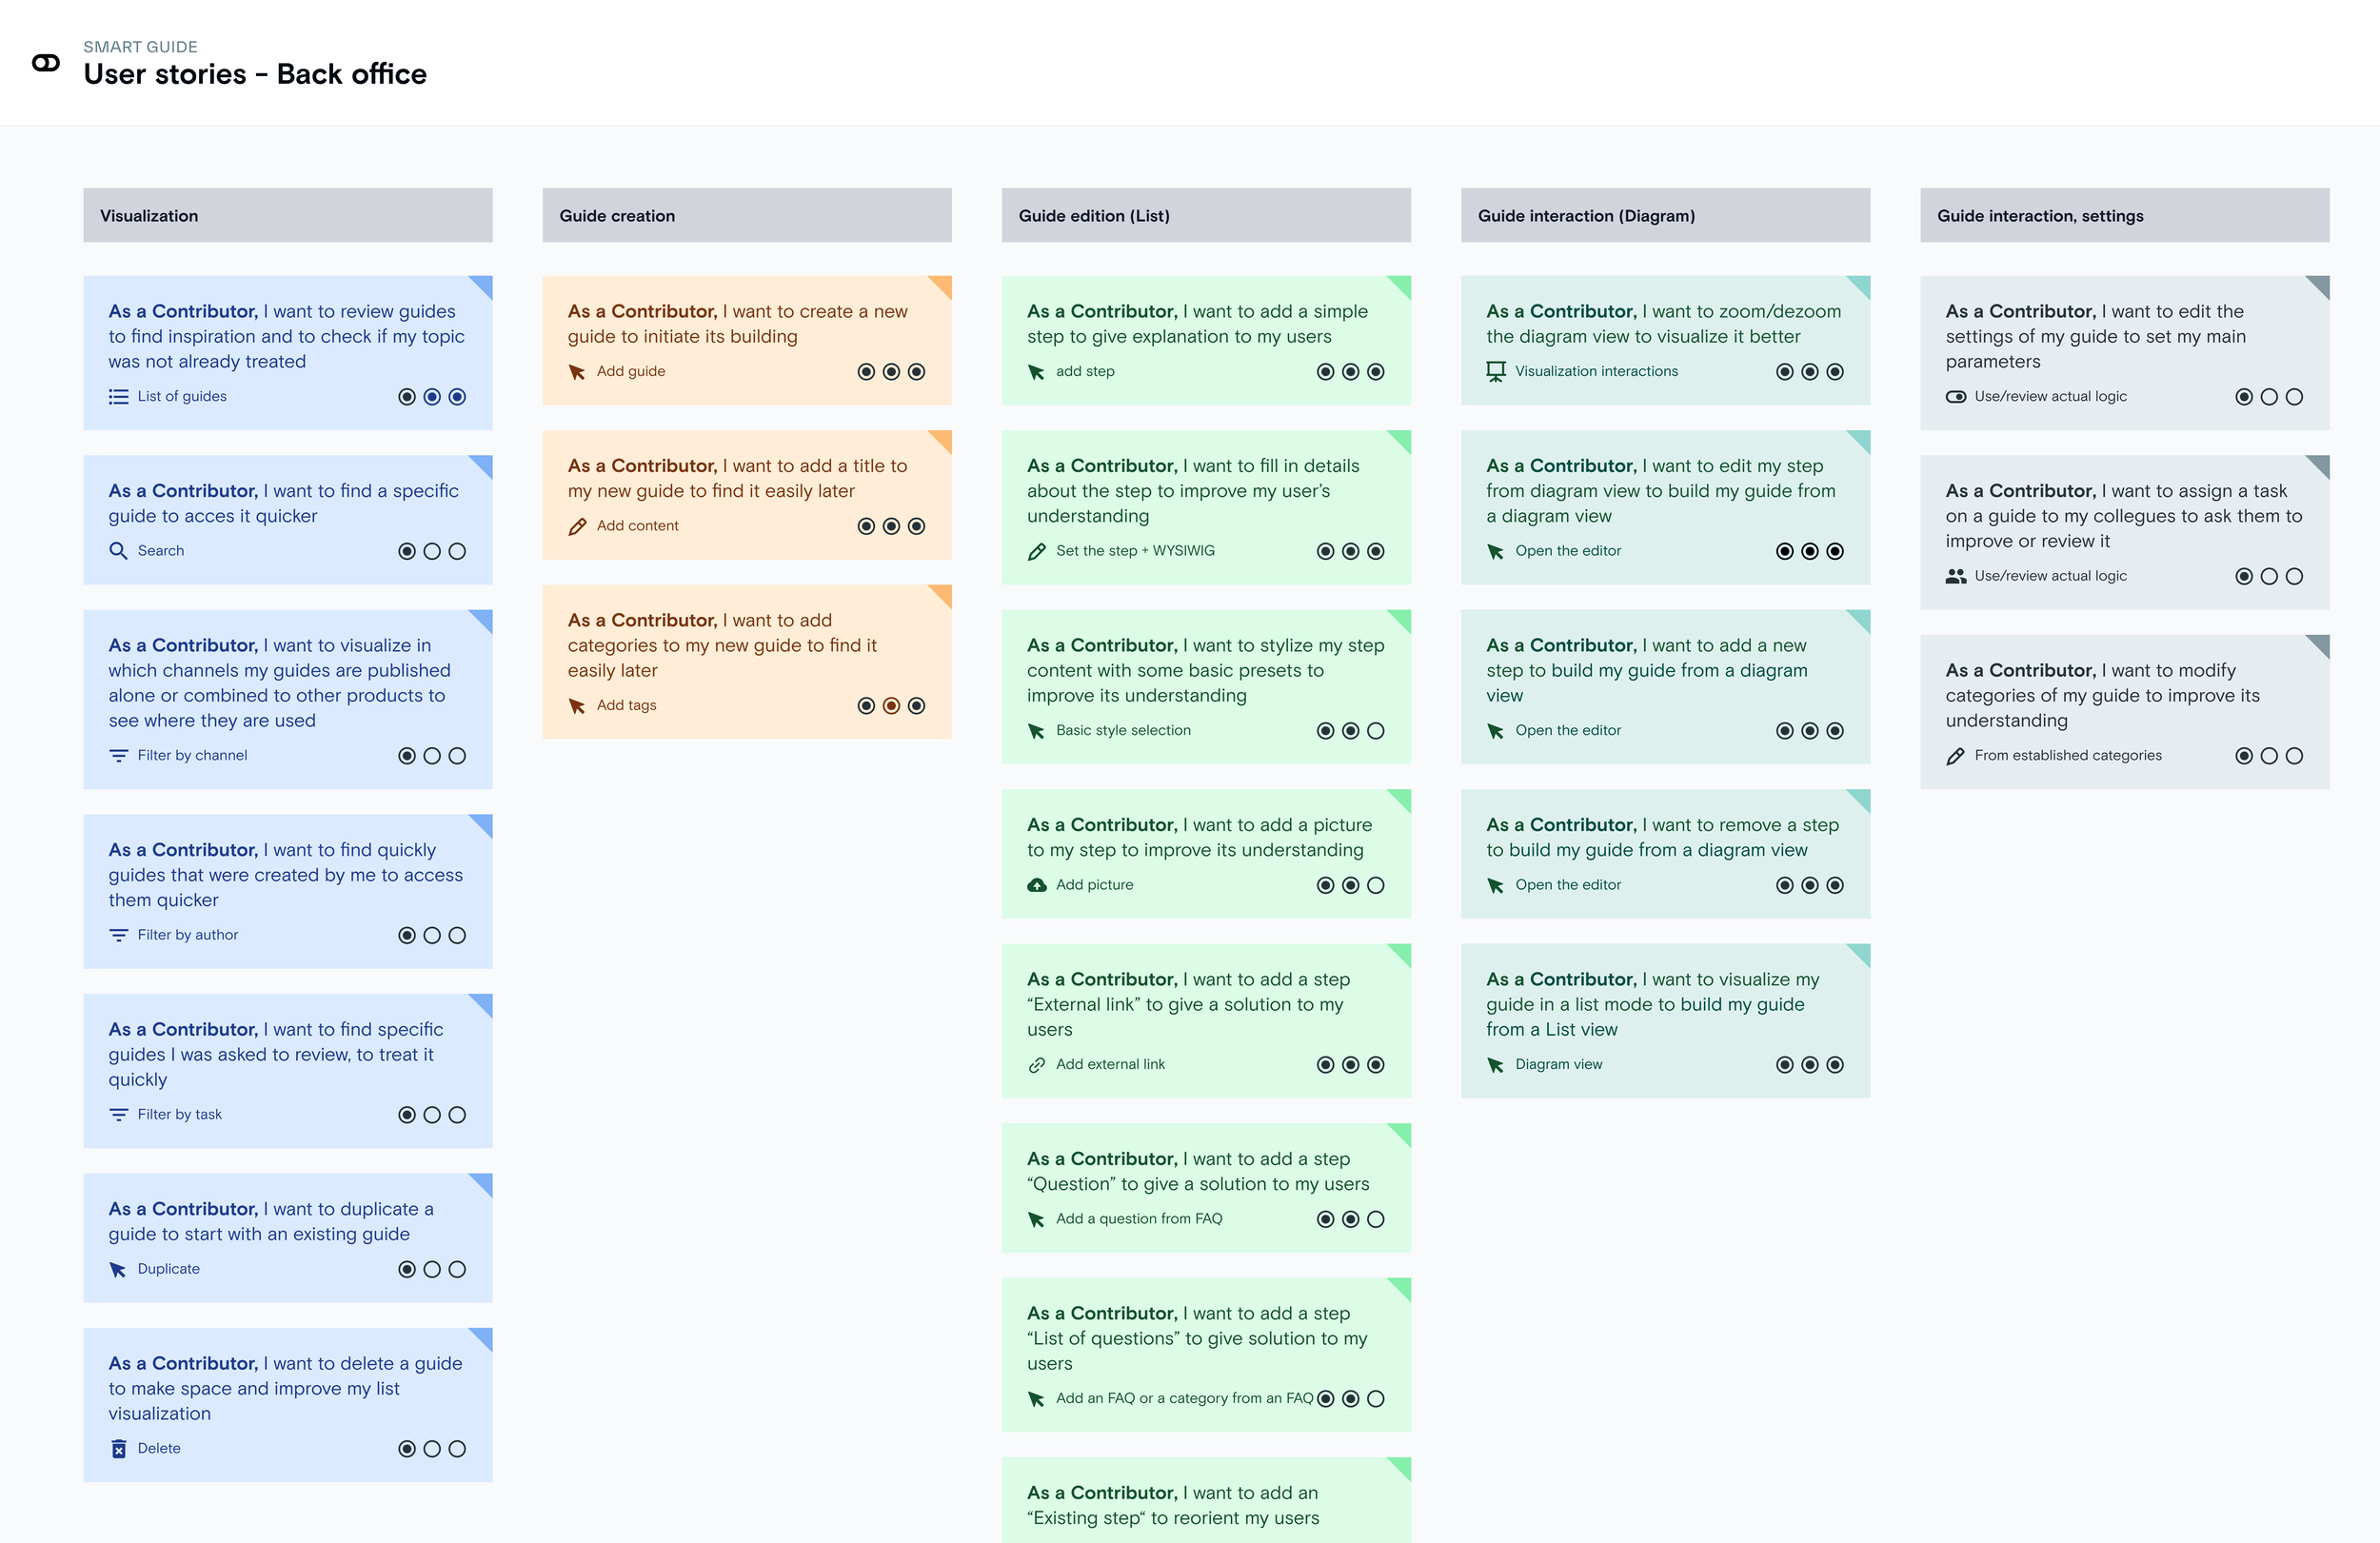
Task: Select second radio dot on Duplicate card
Action: 432,1269
